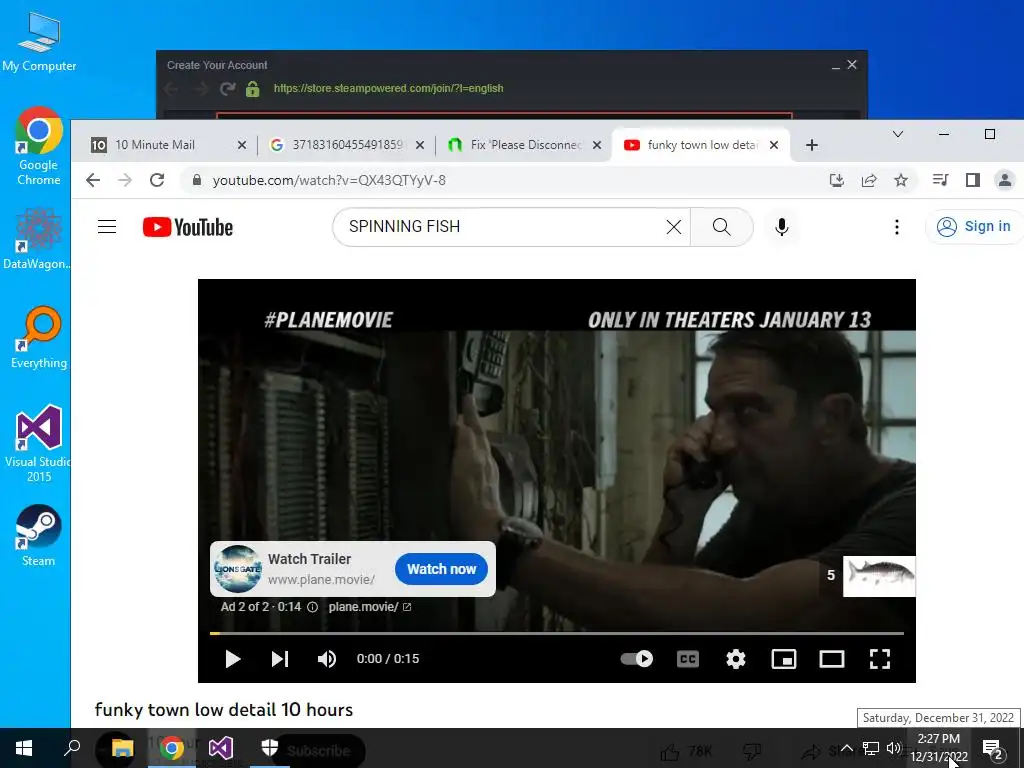Viewport: 1024px width, 768px height.
Task: Share this page icon in Chrome
Action: click(869, 180)
